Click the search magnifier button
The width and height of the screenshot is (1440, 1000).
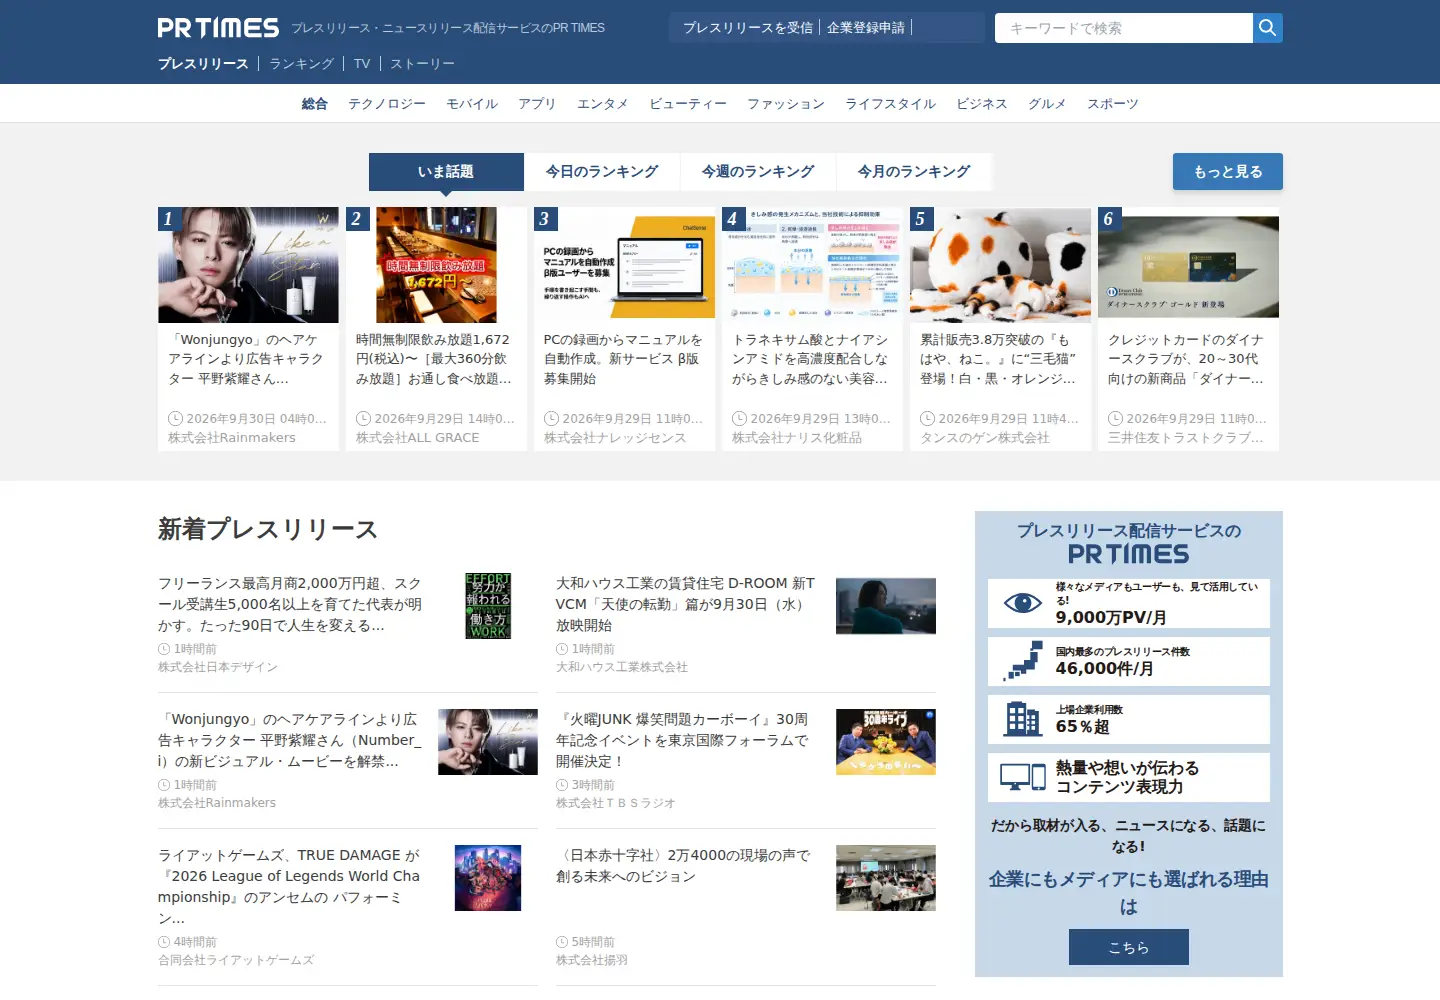[x=1267, y=28]
